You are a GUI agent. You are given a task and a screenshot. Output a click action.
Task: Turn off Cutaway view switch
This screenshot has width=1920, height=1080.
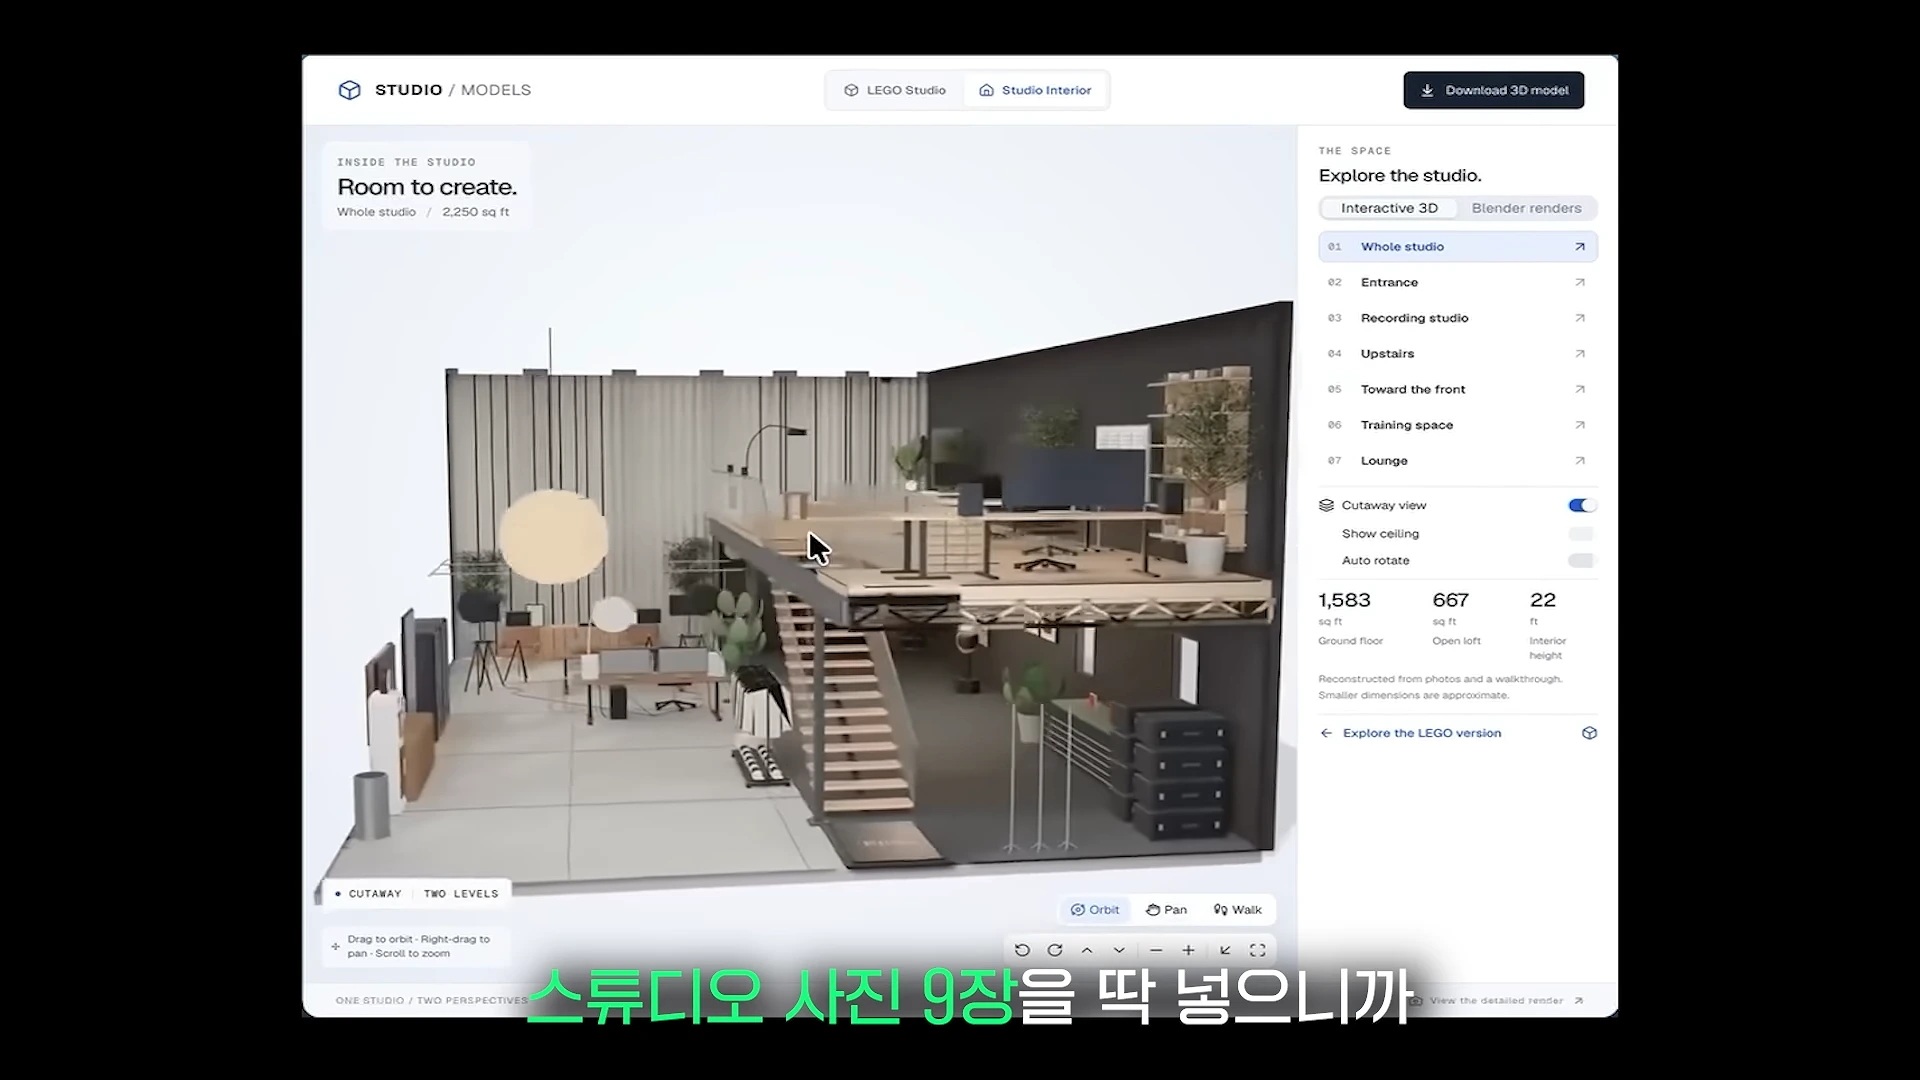click(1582, 505)
